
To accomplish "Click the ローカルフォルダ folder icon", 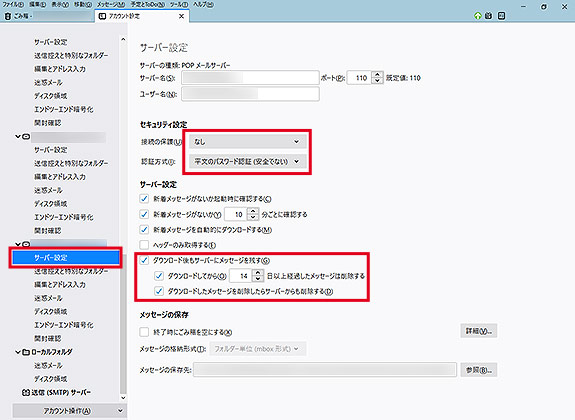I will pyautogui.click(x=26, y=352).
